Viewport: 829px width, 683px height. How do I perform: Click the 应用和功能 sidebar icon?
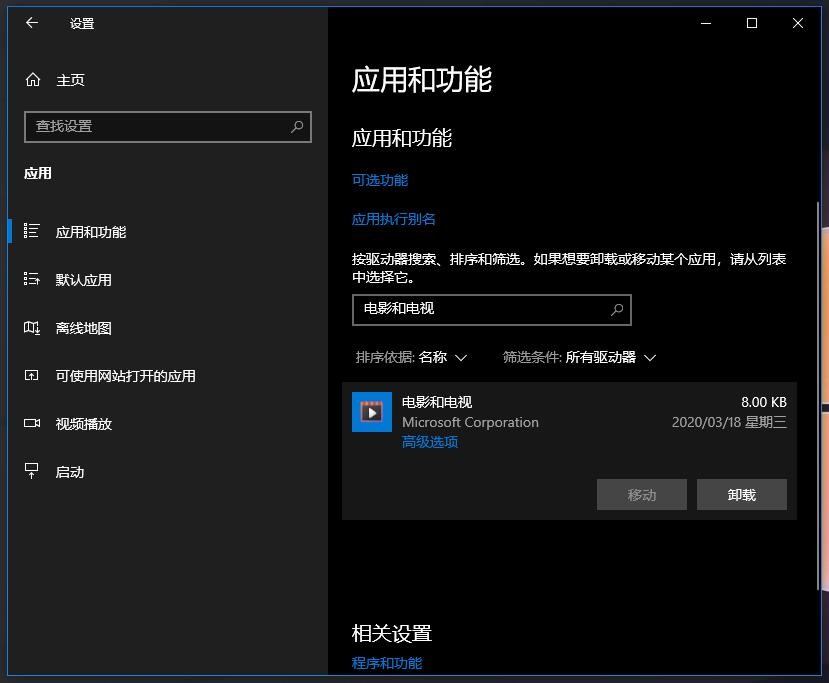point(32,231)
